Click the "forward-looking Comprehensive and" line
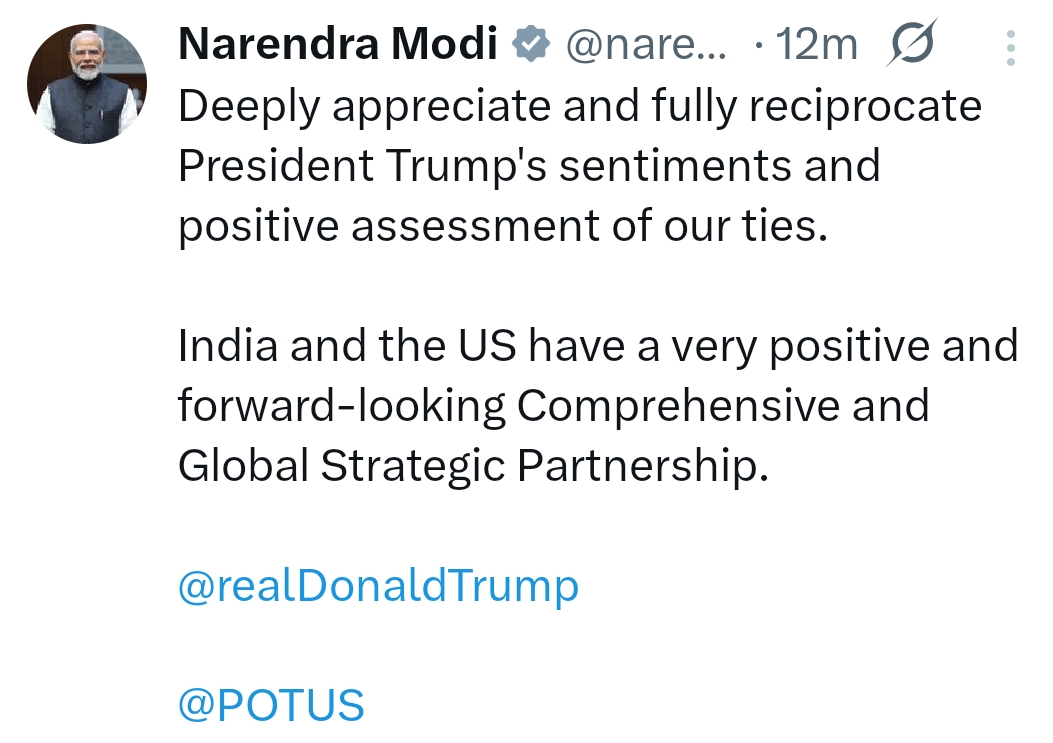The width and height of the screenshot is (1053, 743). [x=553, y=406]
